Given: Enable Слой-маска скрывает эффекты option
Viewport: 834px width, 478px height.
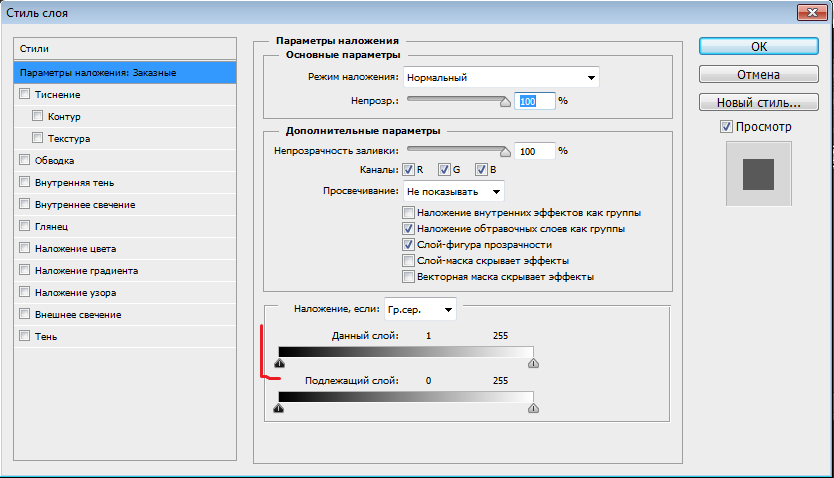Looking at the screenshot, I should click(408, 260).
